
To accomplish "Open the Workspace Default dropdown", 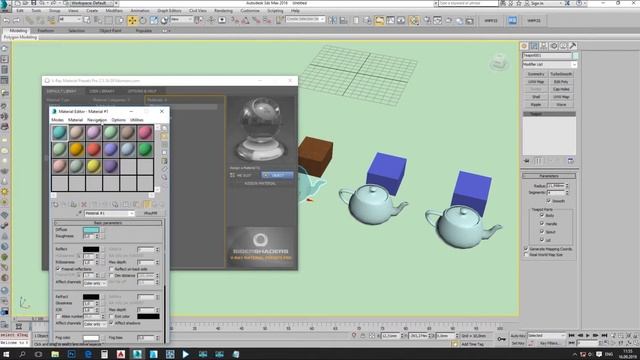I will 94,3.
